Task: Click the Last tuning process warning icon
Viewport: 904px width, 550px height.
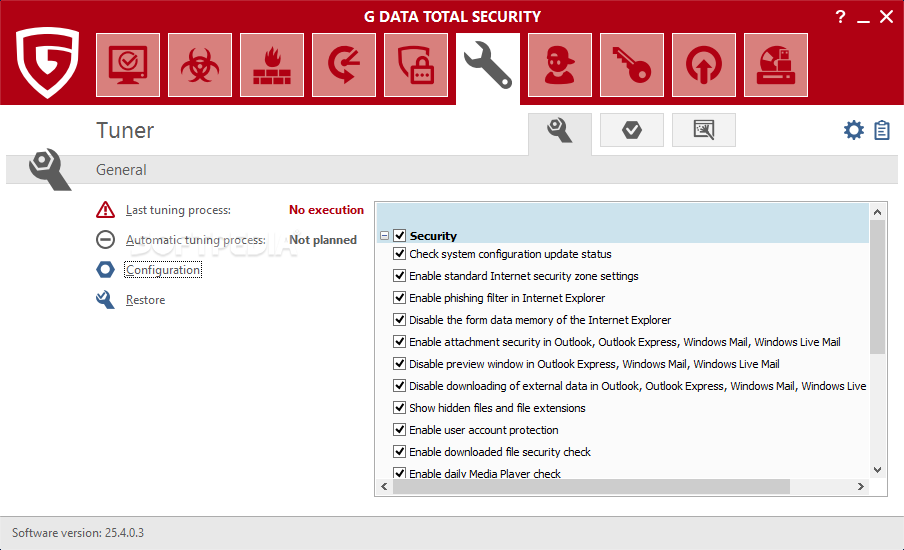Action: coord(106,210)
